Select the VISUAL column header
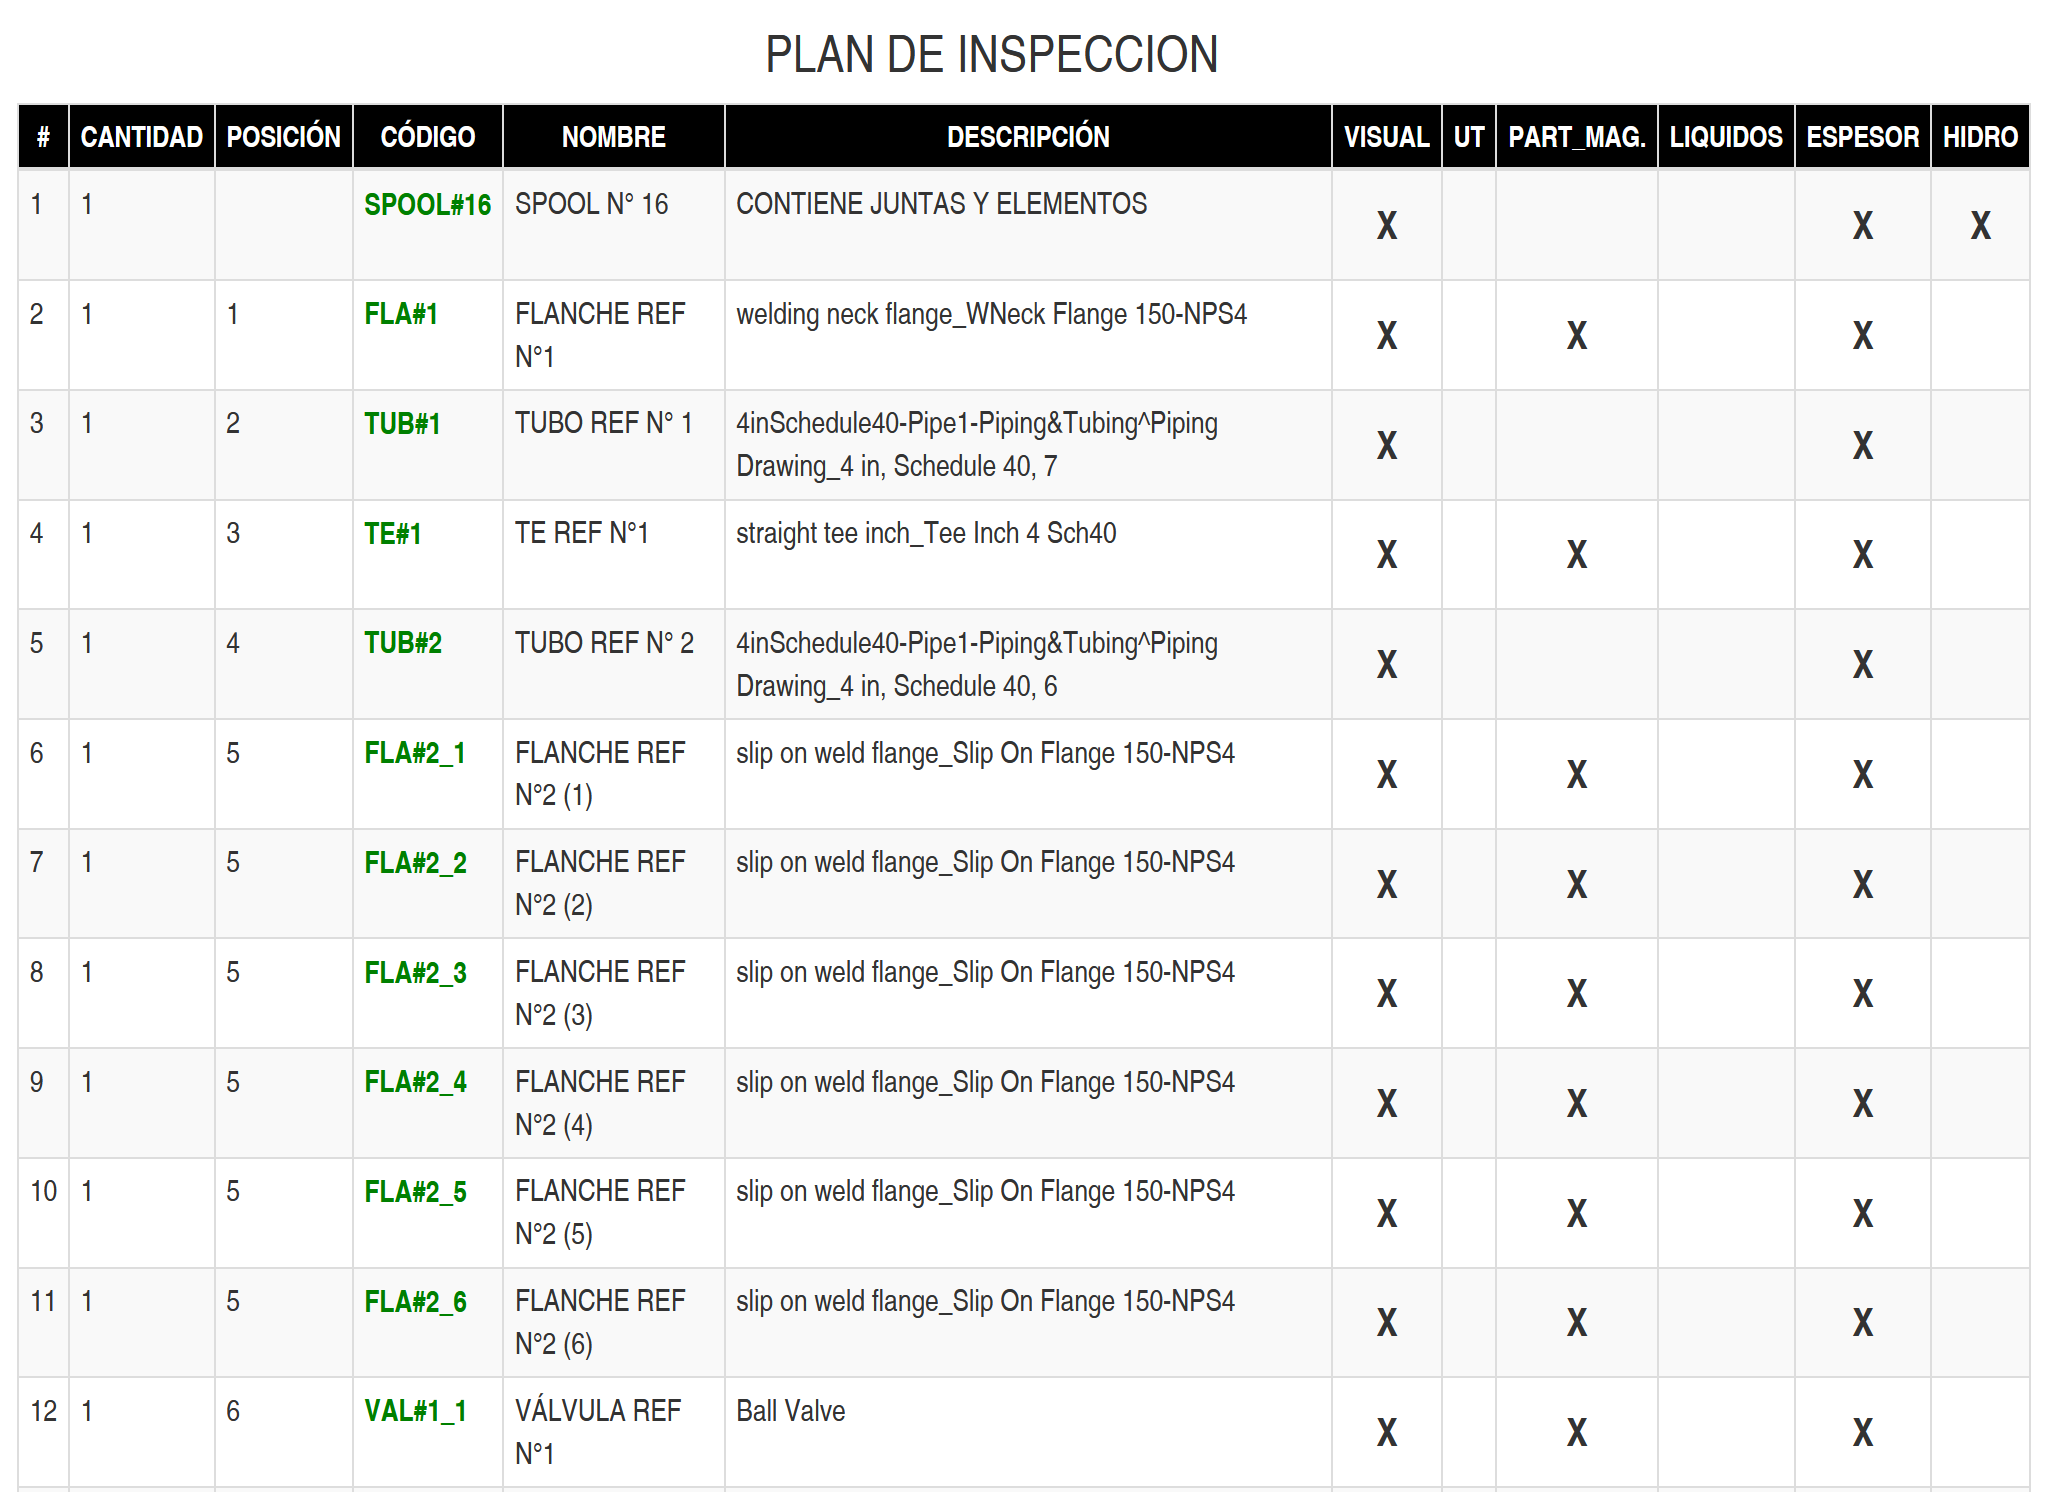 (1386, 137)
